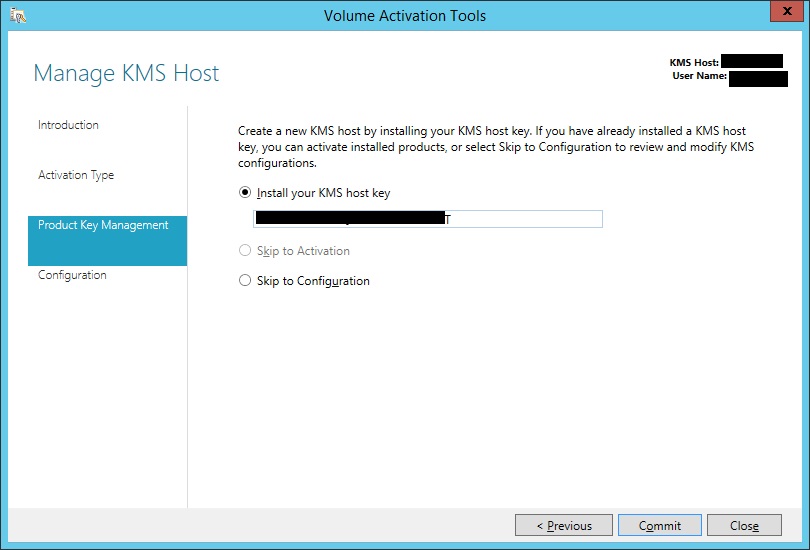Click the Volume Activation Tools title text
The width and height of the screenshot is (810, 550).
(405, 16)
